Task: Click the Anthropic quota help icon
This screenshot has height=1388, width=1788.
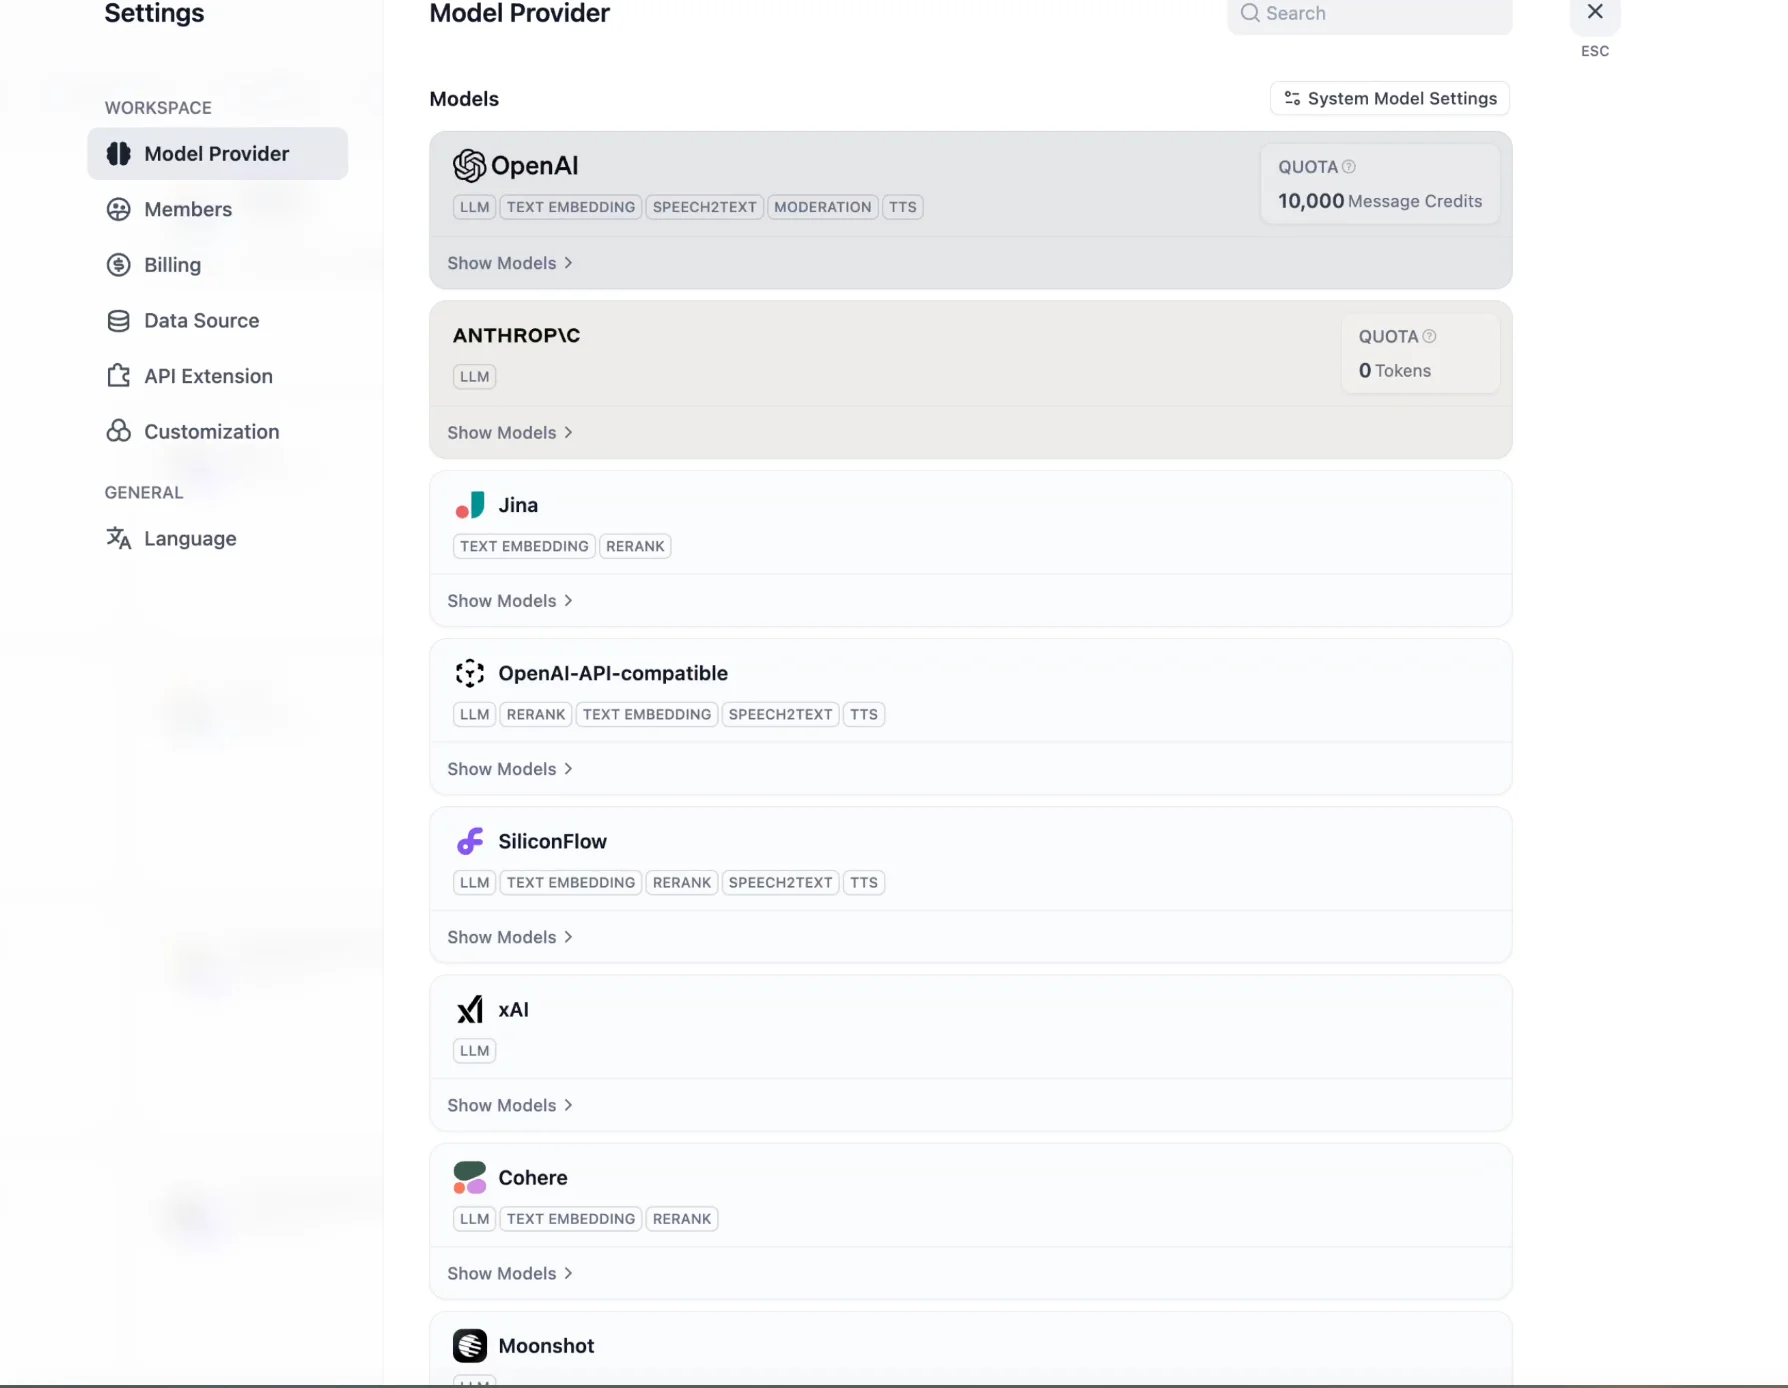Action: click(1429, 337)
